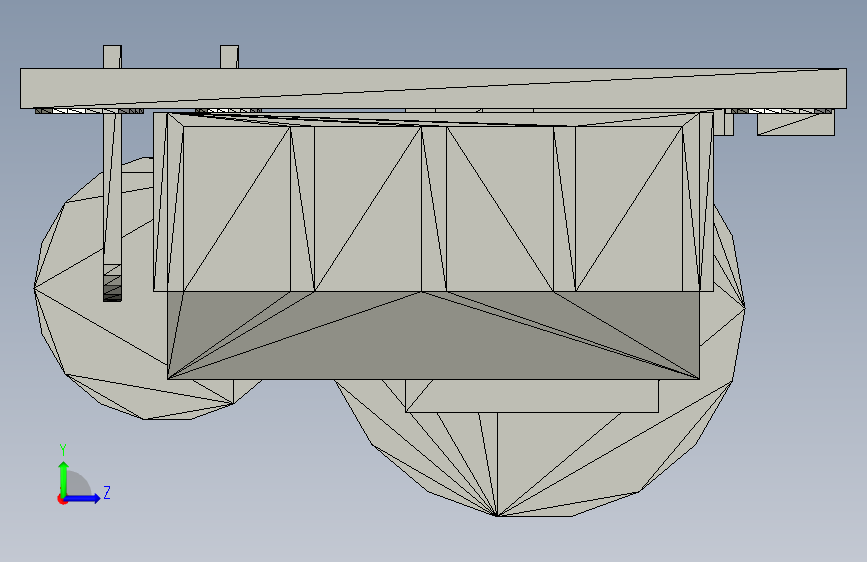Select the rectangular block beneath the dark box

point(532,396)
